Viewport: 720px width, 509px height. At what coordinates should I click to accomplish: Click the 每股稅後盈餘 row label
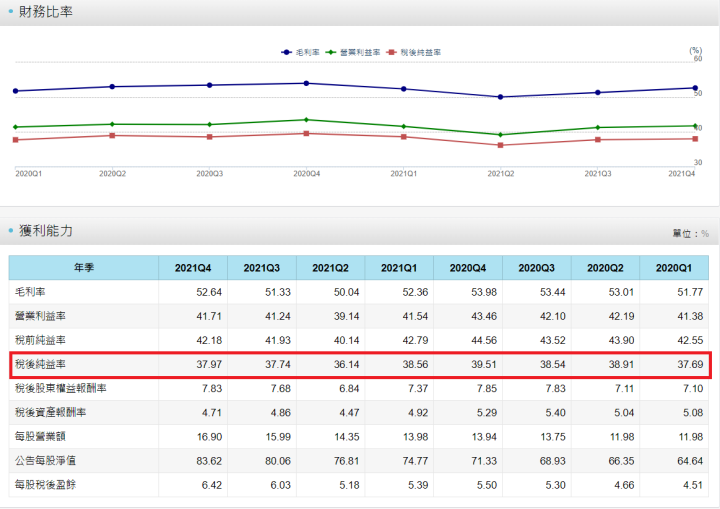coord(46,485)
